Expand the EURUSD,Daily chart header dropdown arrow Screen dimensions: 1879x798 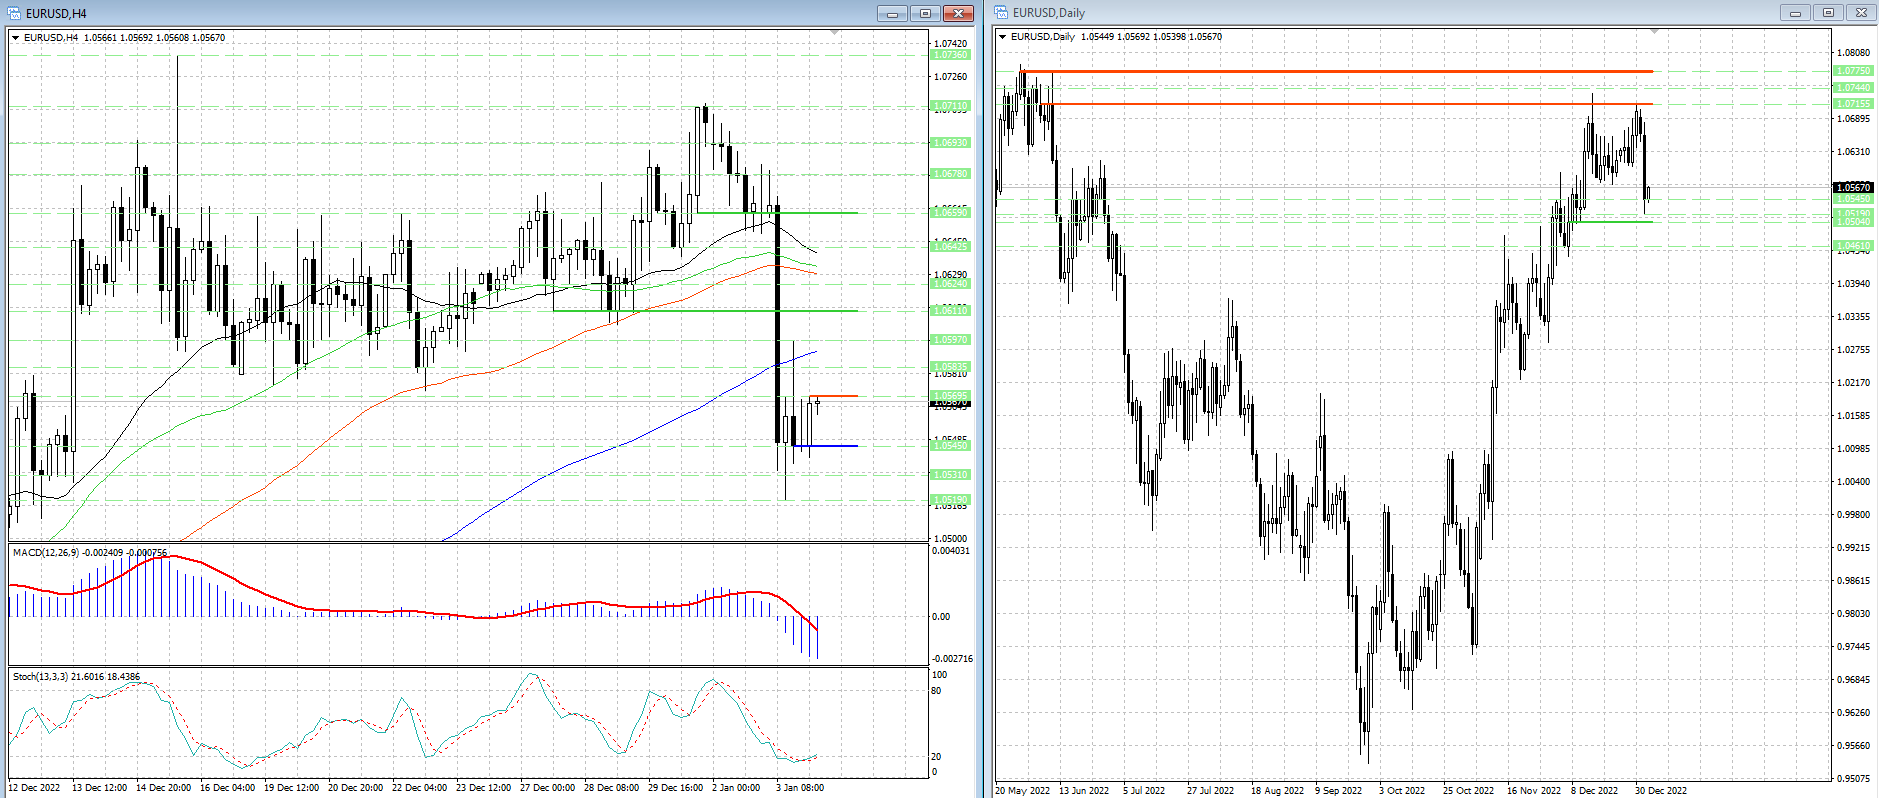1003,37
